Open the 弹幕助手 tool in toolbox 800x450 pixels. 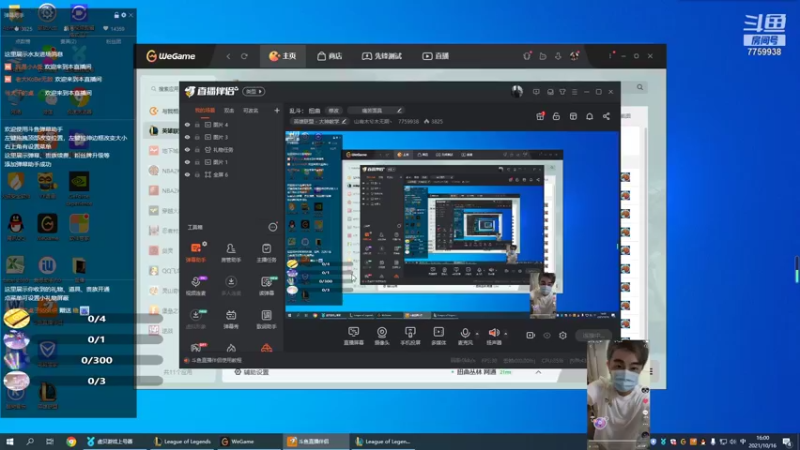pos(196,252)
